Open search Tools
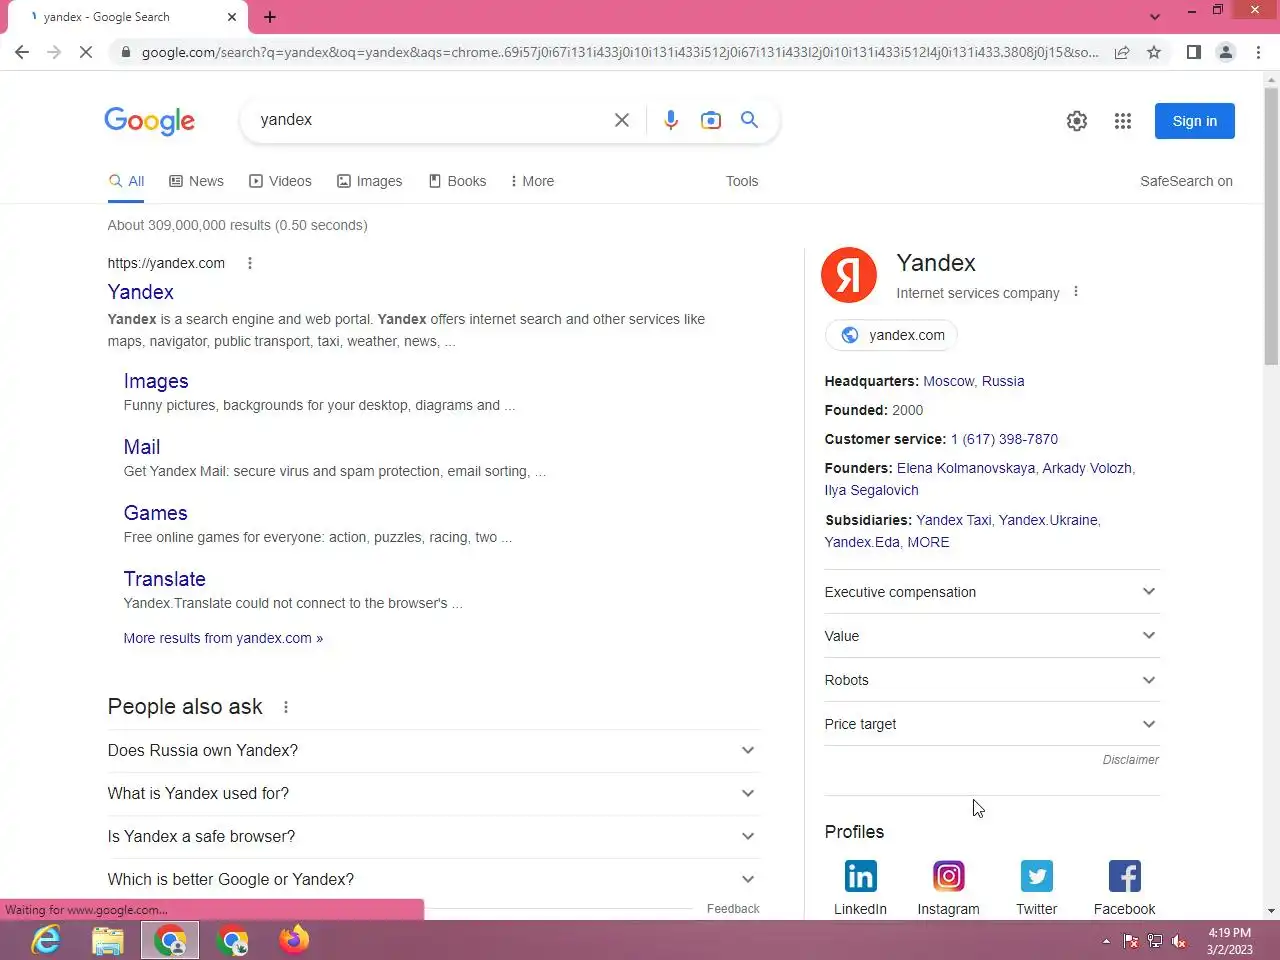Screen dimensions: 1280x960 point(742,181)
